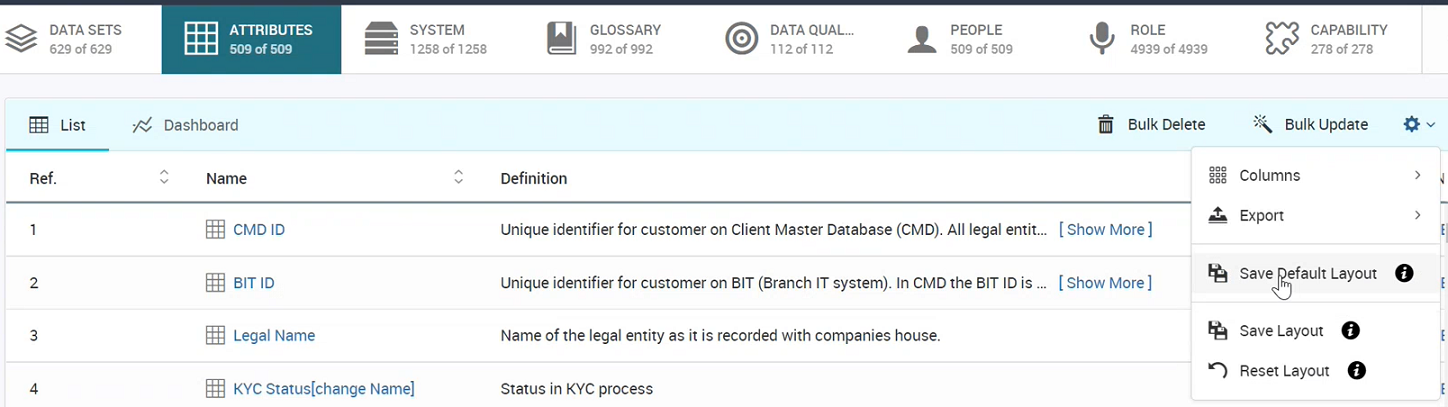Click info icon next to Reset Layout
1448x407 pixels.
point(1357,371)
